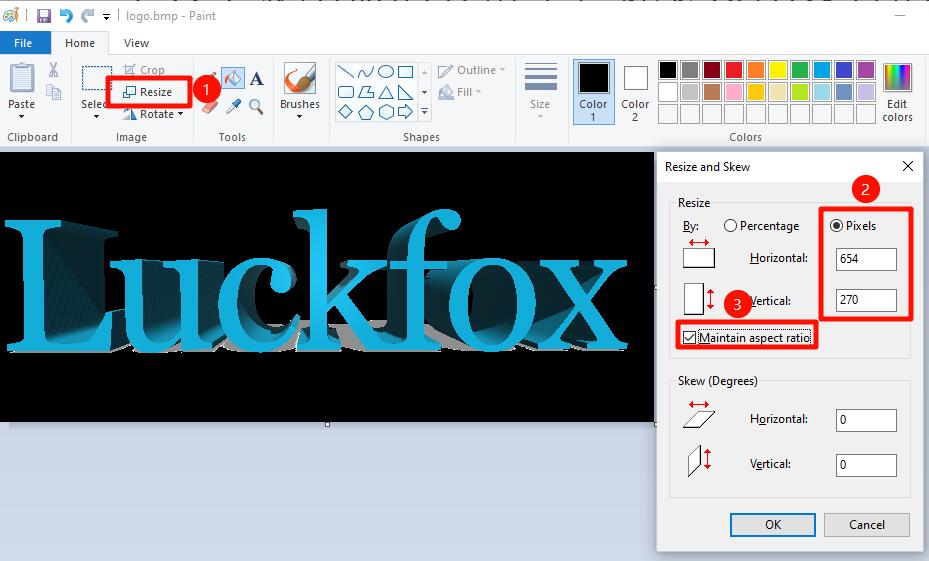
Task: Click the Brushes icon
Action: click(299, 78)
